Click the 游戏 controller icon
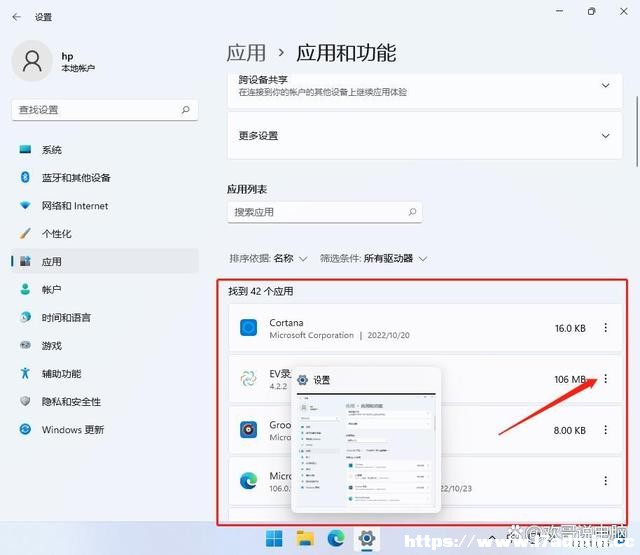 click(25, 345)
